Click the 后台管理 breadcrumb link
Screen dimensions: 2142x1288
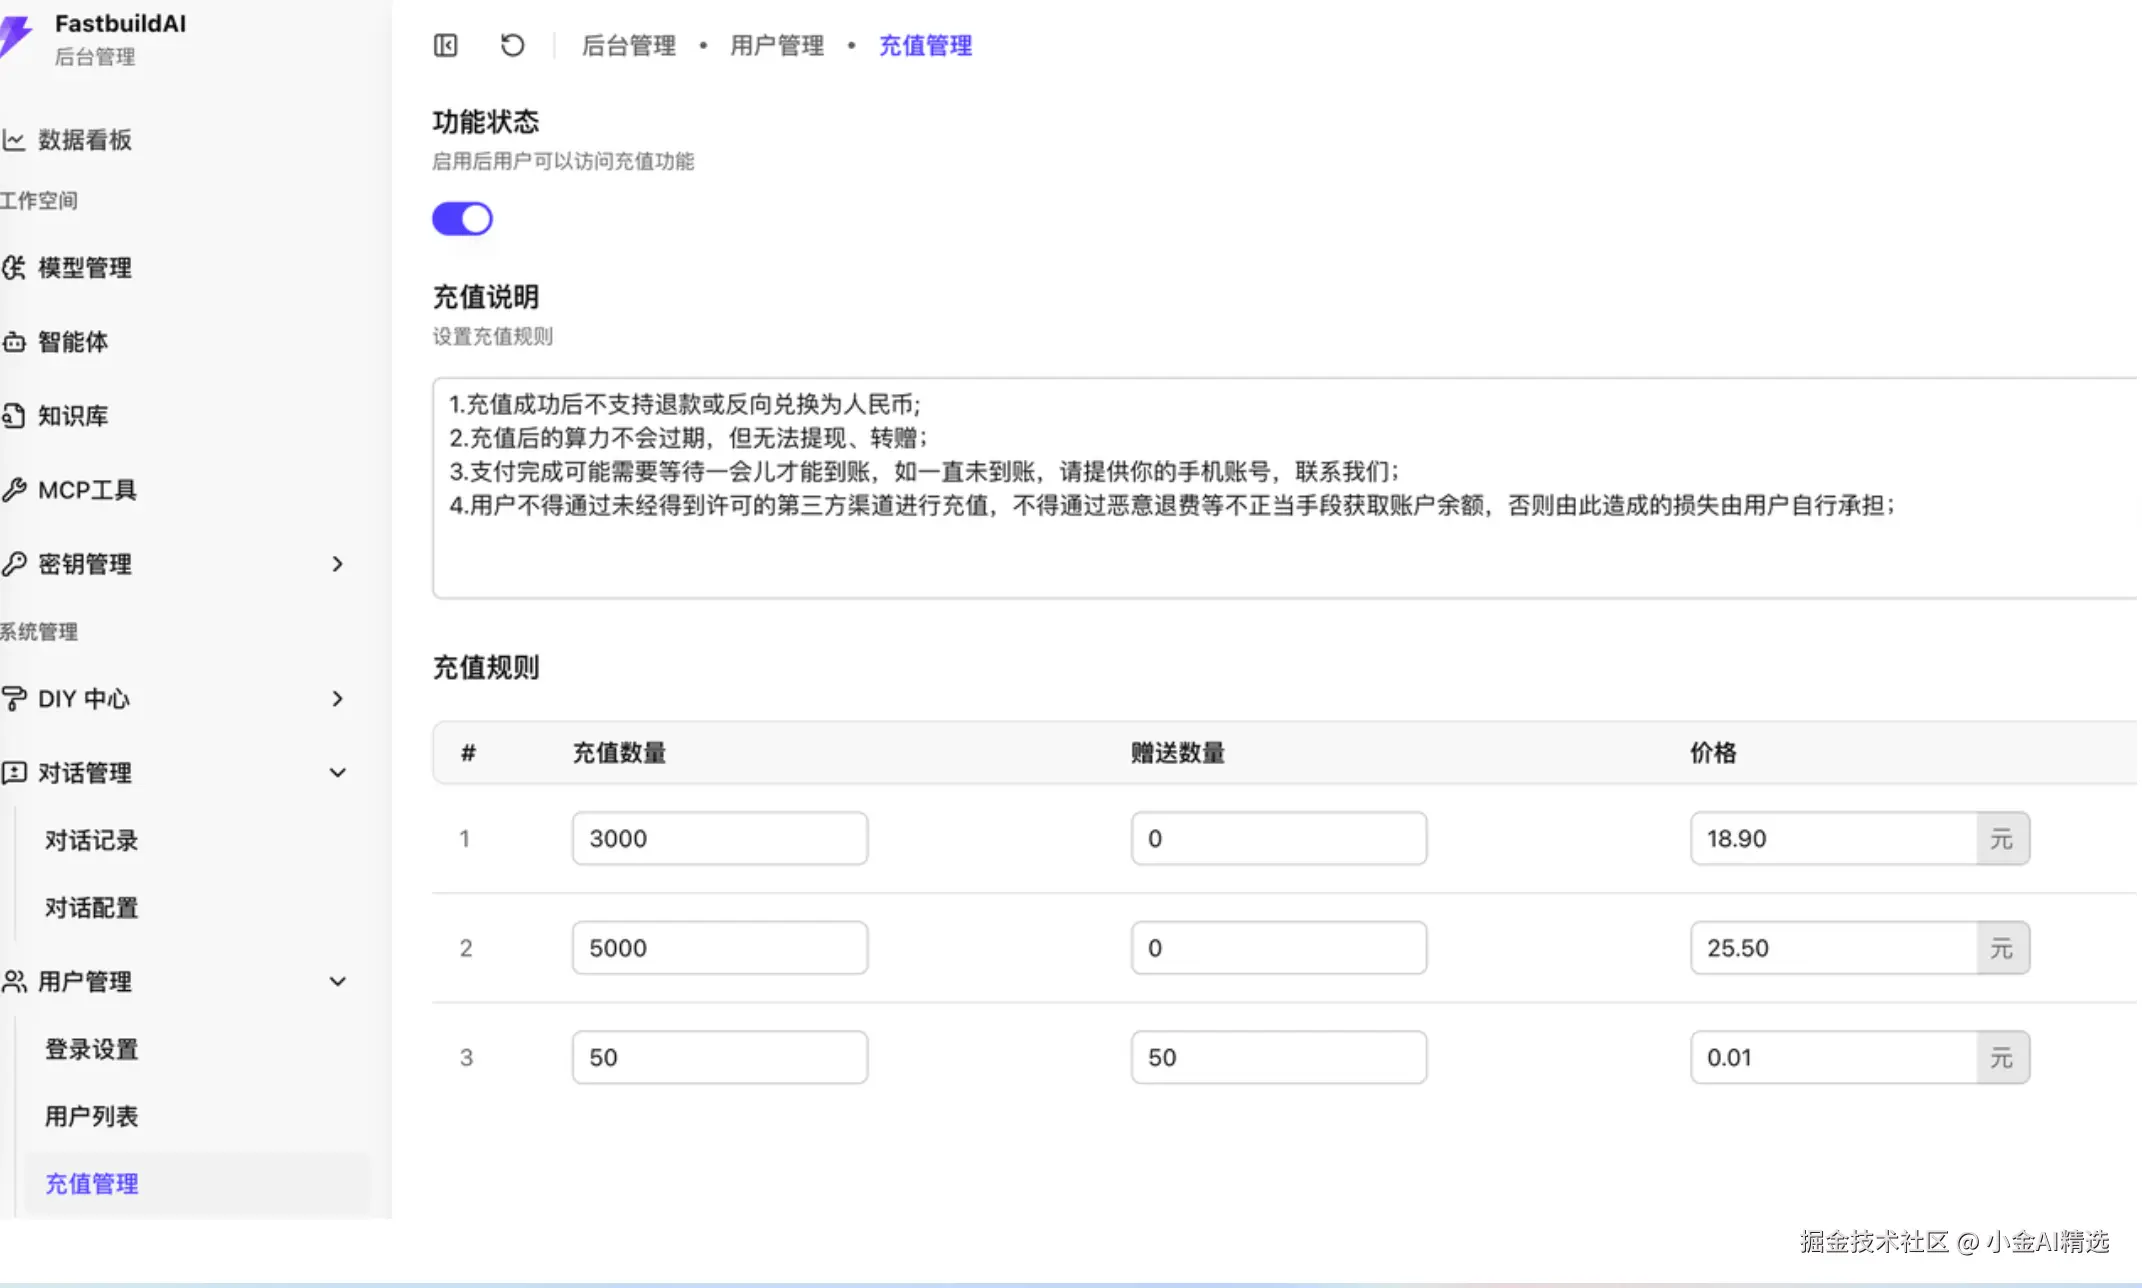[628, 45]
